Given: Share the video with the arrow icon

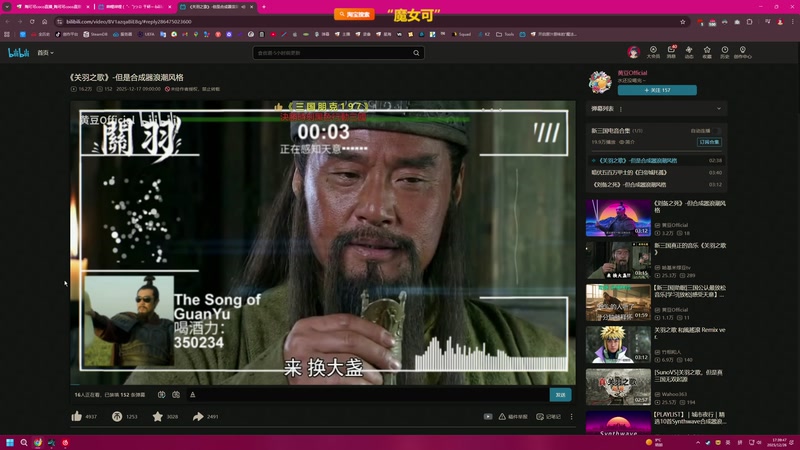Looking at the screenshot, I should coord(198,416).
